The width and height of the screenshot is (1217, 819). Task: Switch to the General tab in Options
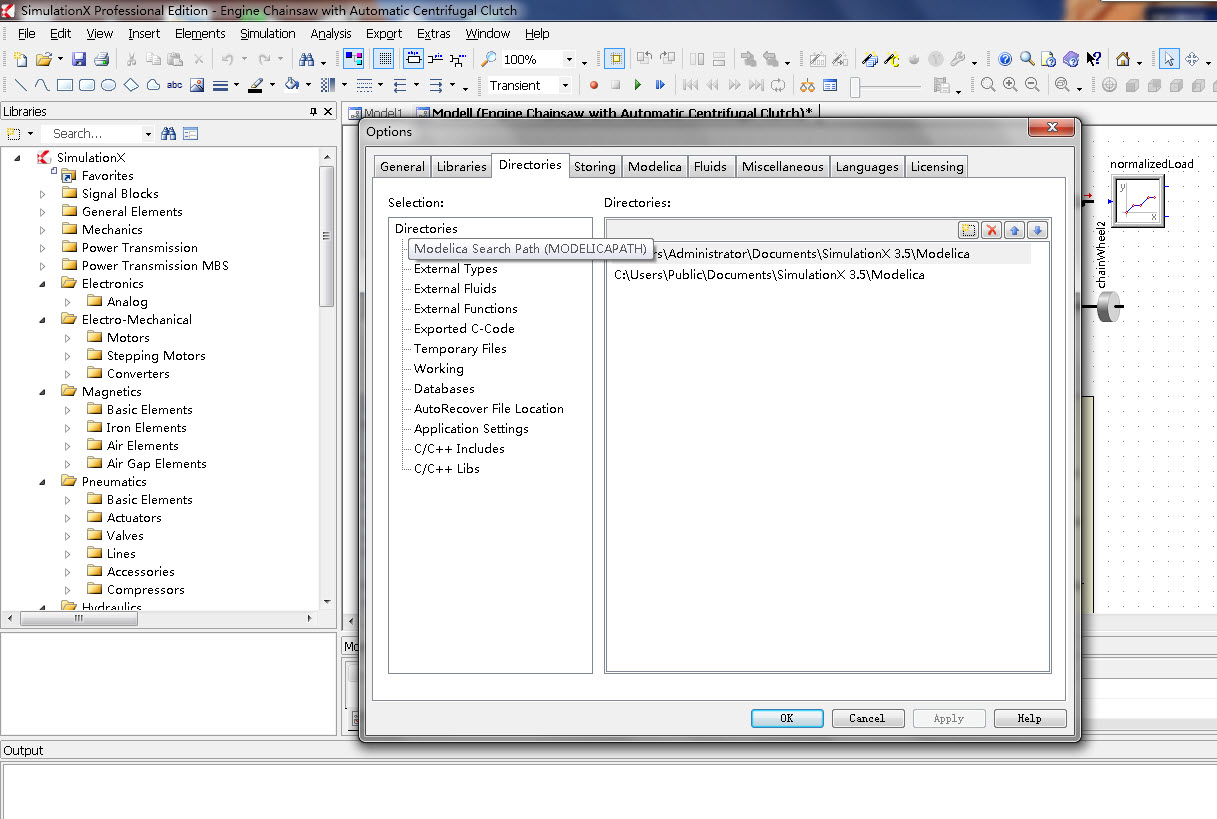[x=402, y=167]
